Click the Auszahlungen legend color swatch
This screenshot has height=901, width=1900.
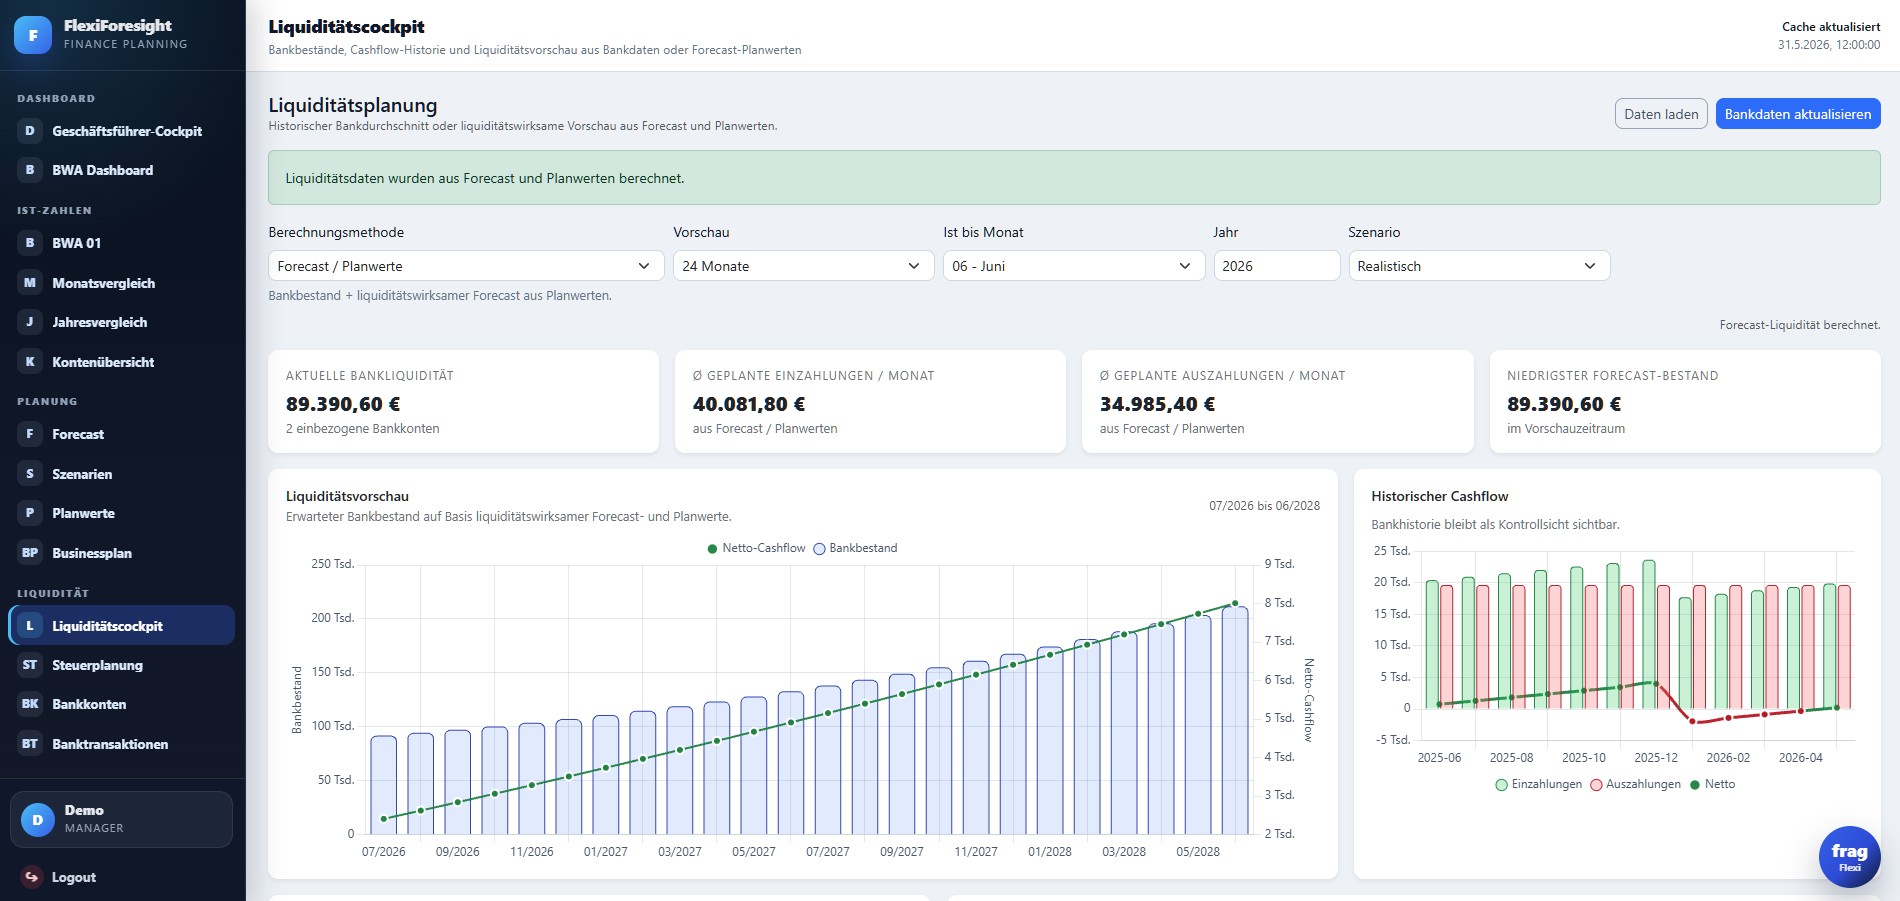point(1596,784)
